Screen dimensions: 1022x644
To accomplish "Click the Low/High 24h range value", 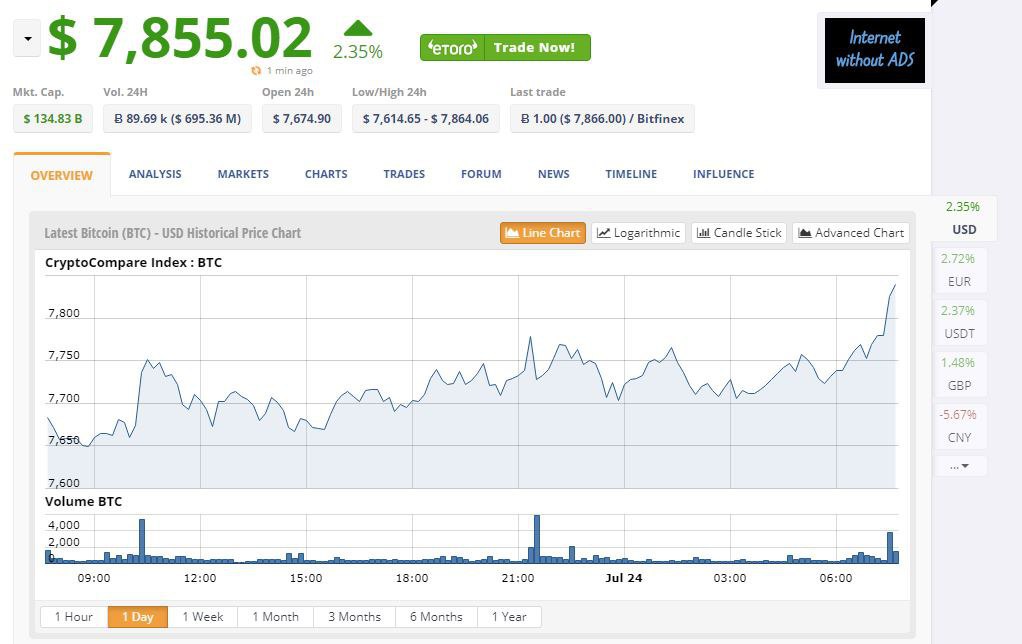I will pos(426,119).
